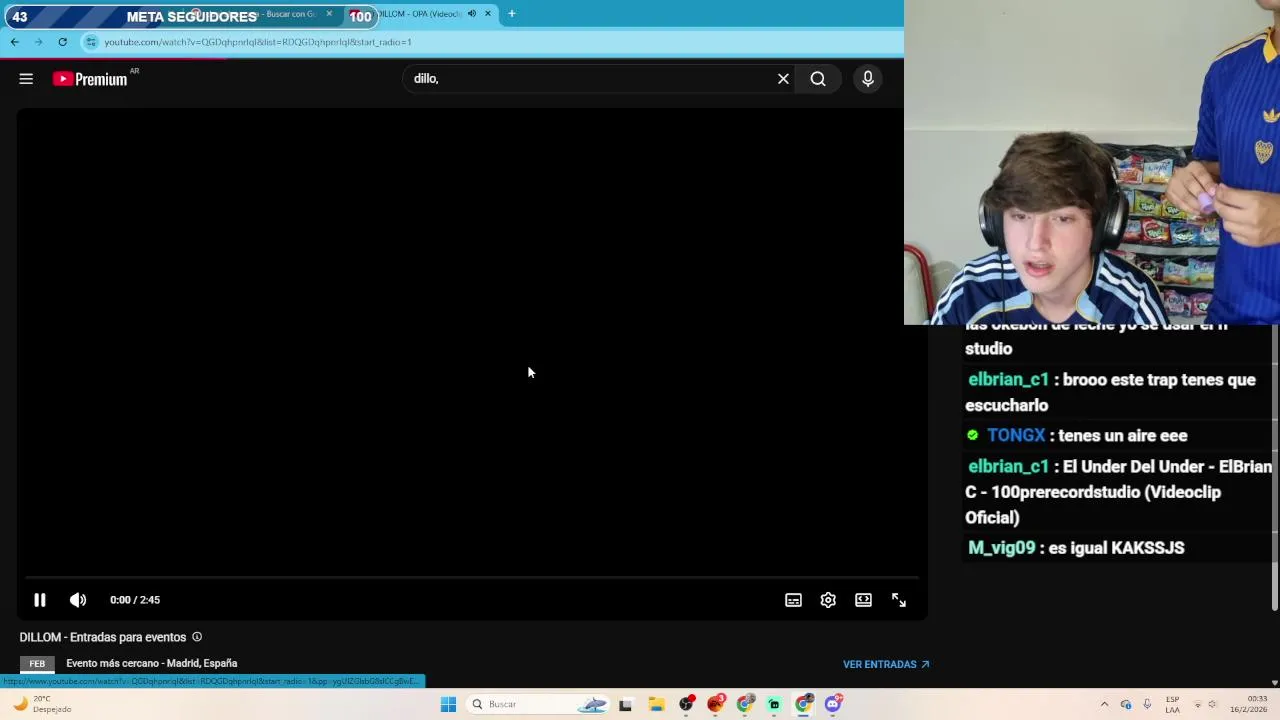Screen dimensions: 1280x720
Task: Select 'Evento más cercano - Madrid, España' row
Action: (151, 663)
